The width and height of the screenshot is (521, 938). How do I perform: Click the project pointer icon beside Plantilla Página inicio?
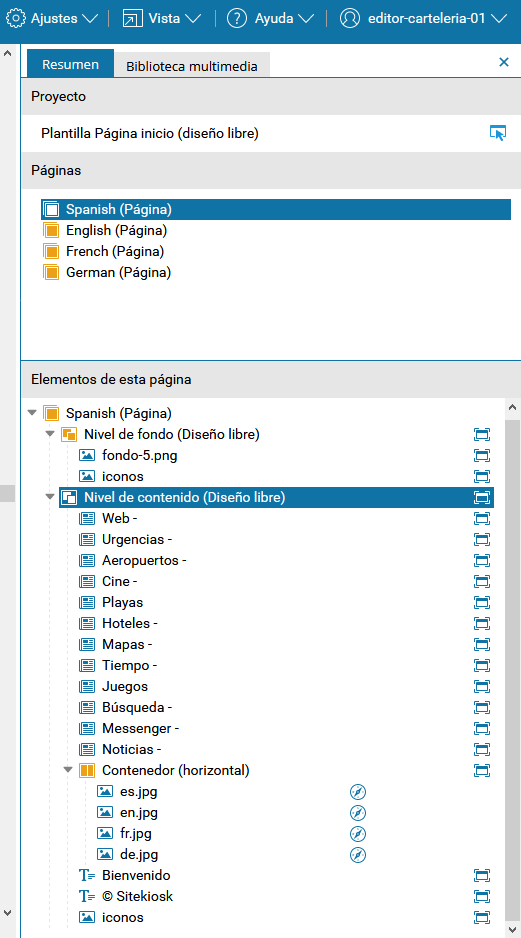[497, 133]
